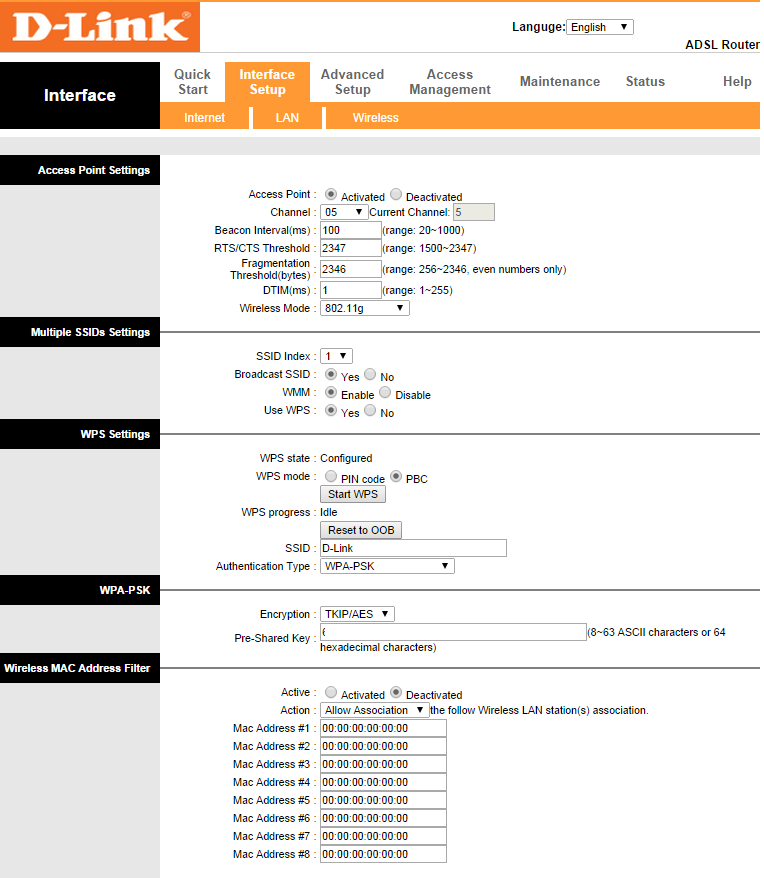
Task: Open the Language dropdown
Action: [x=599, y=27]
